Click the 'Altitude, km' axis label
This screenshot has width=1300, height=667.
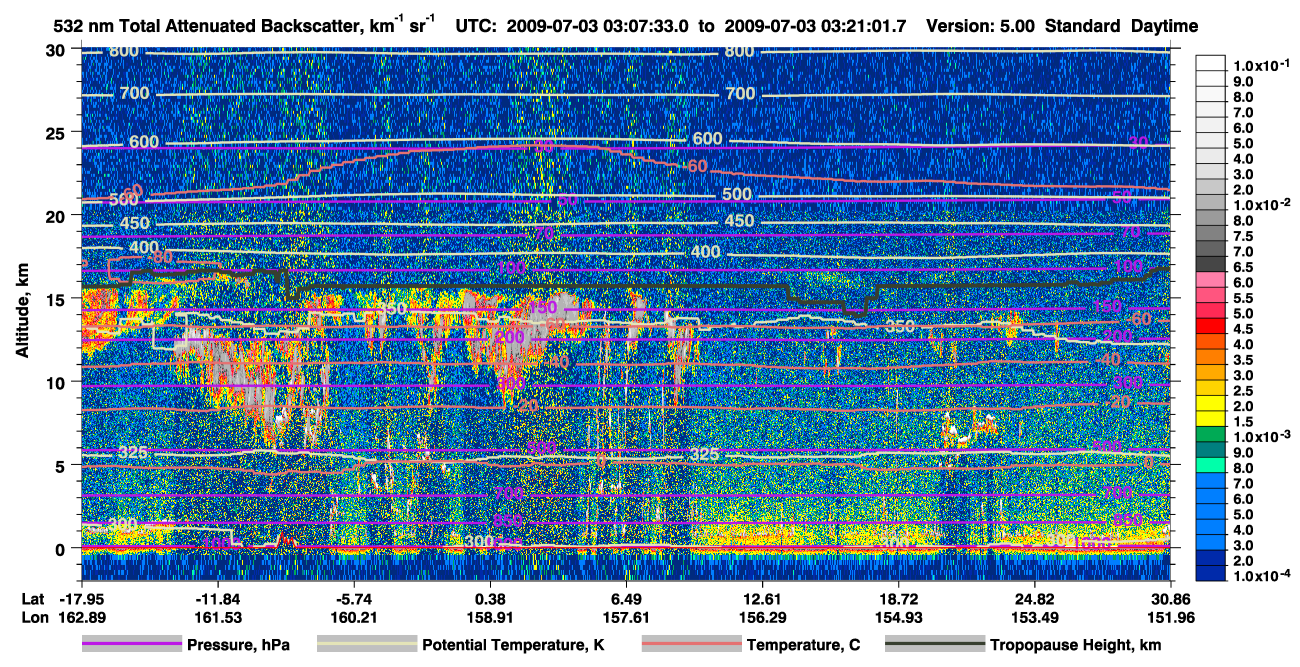click(21, 313)
